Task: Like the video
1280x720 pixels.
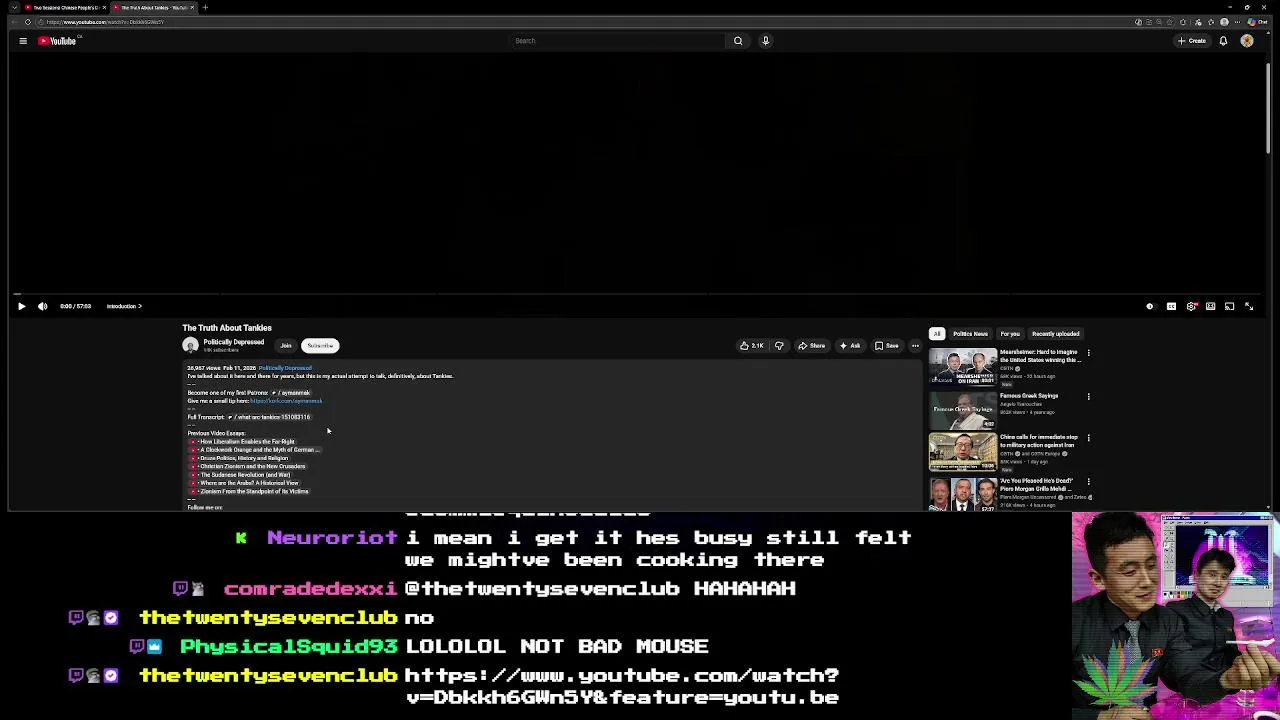Action: [752, 346]
